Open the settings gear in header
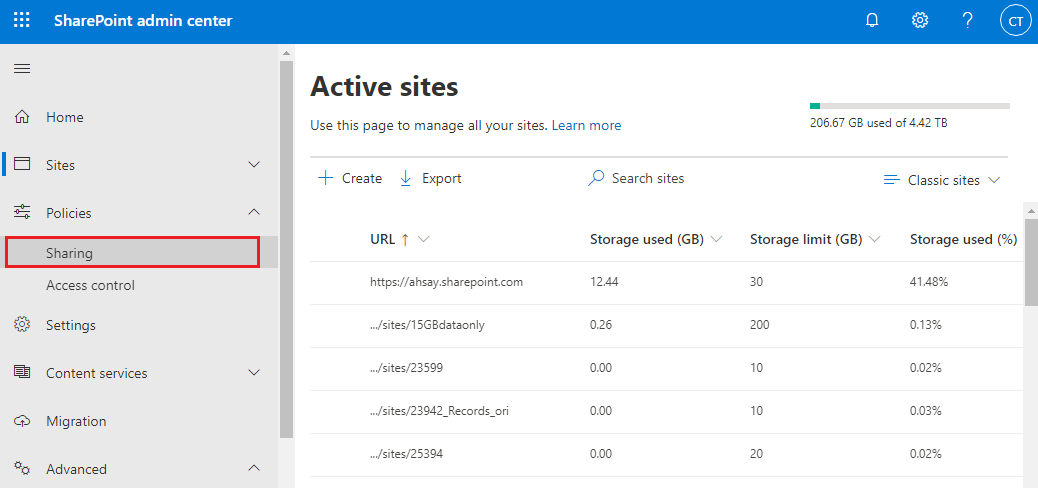 (920, 21)
